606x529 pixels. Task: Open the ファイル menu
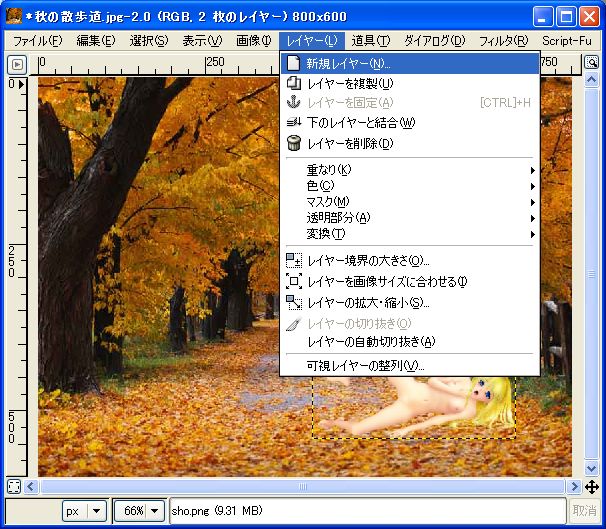(37, 41)
